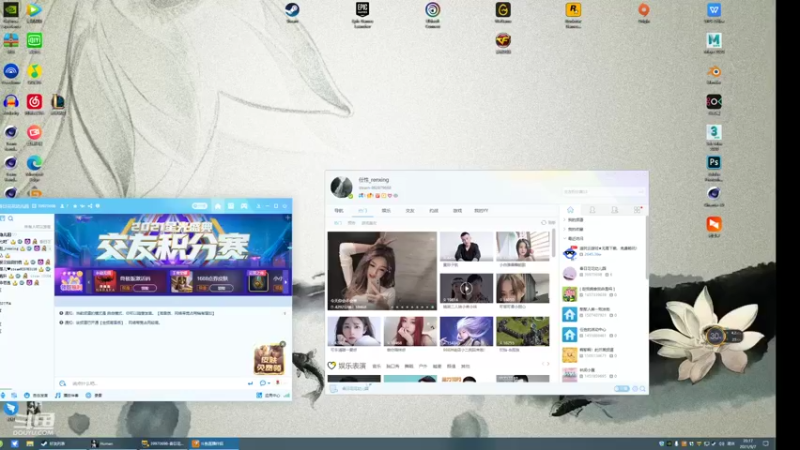The image size is (800, 450).
Task: Click the search icon at YY window bottom
Action: click(643, 389)
